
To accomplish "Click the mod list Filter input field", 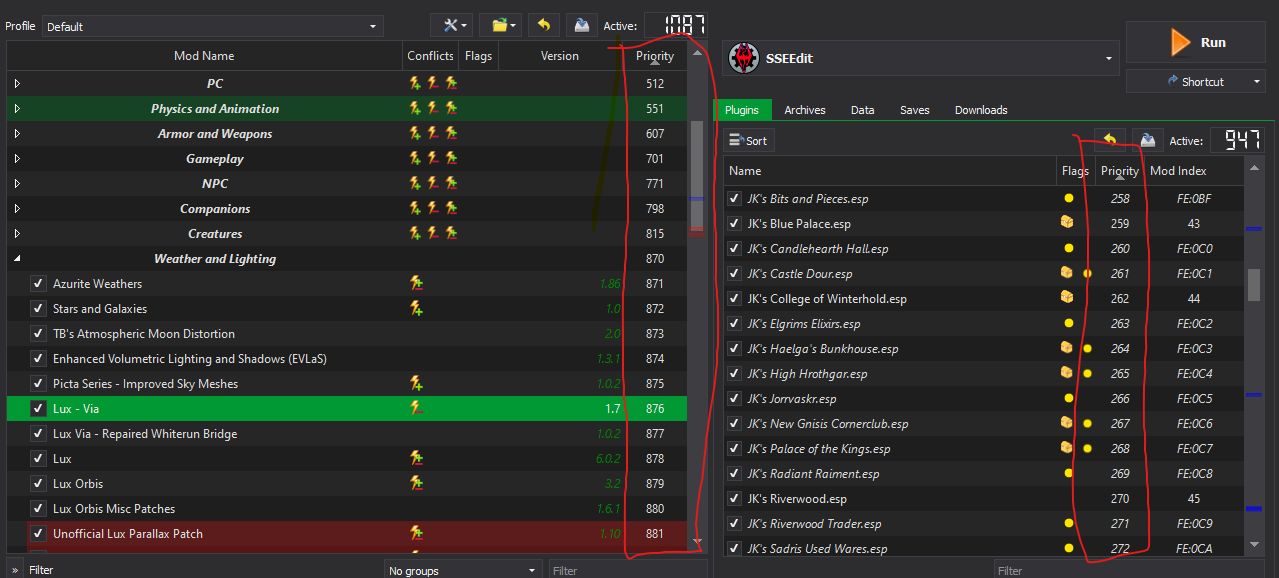I will [x=627, y=570].
